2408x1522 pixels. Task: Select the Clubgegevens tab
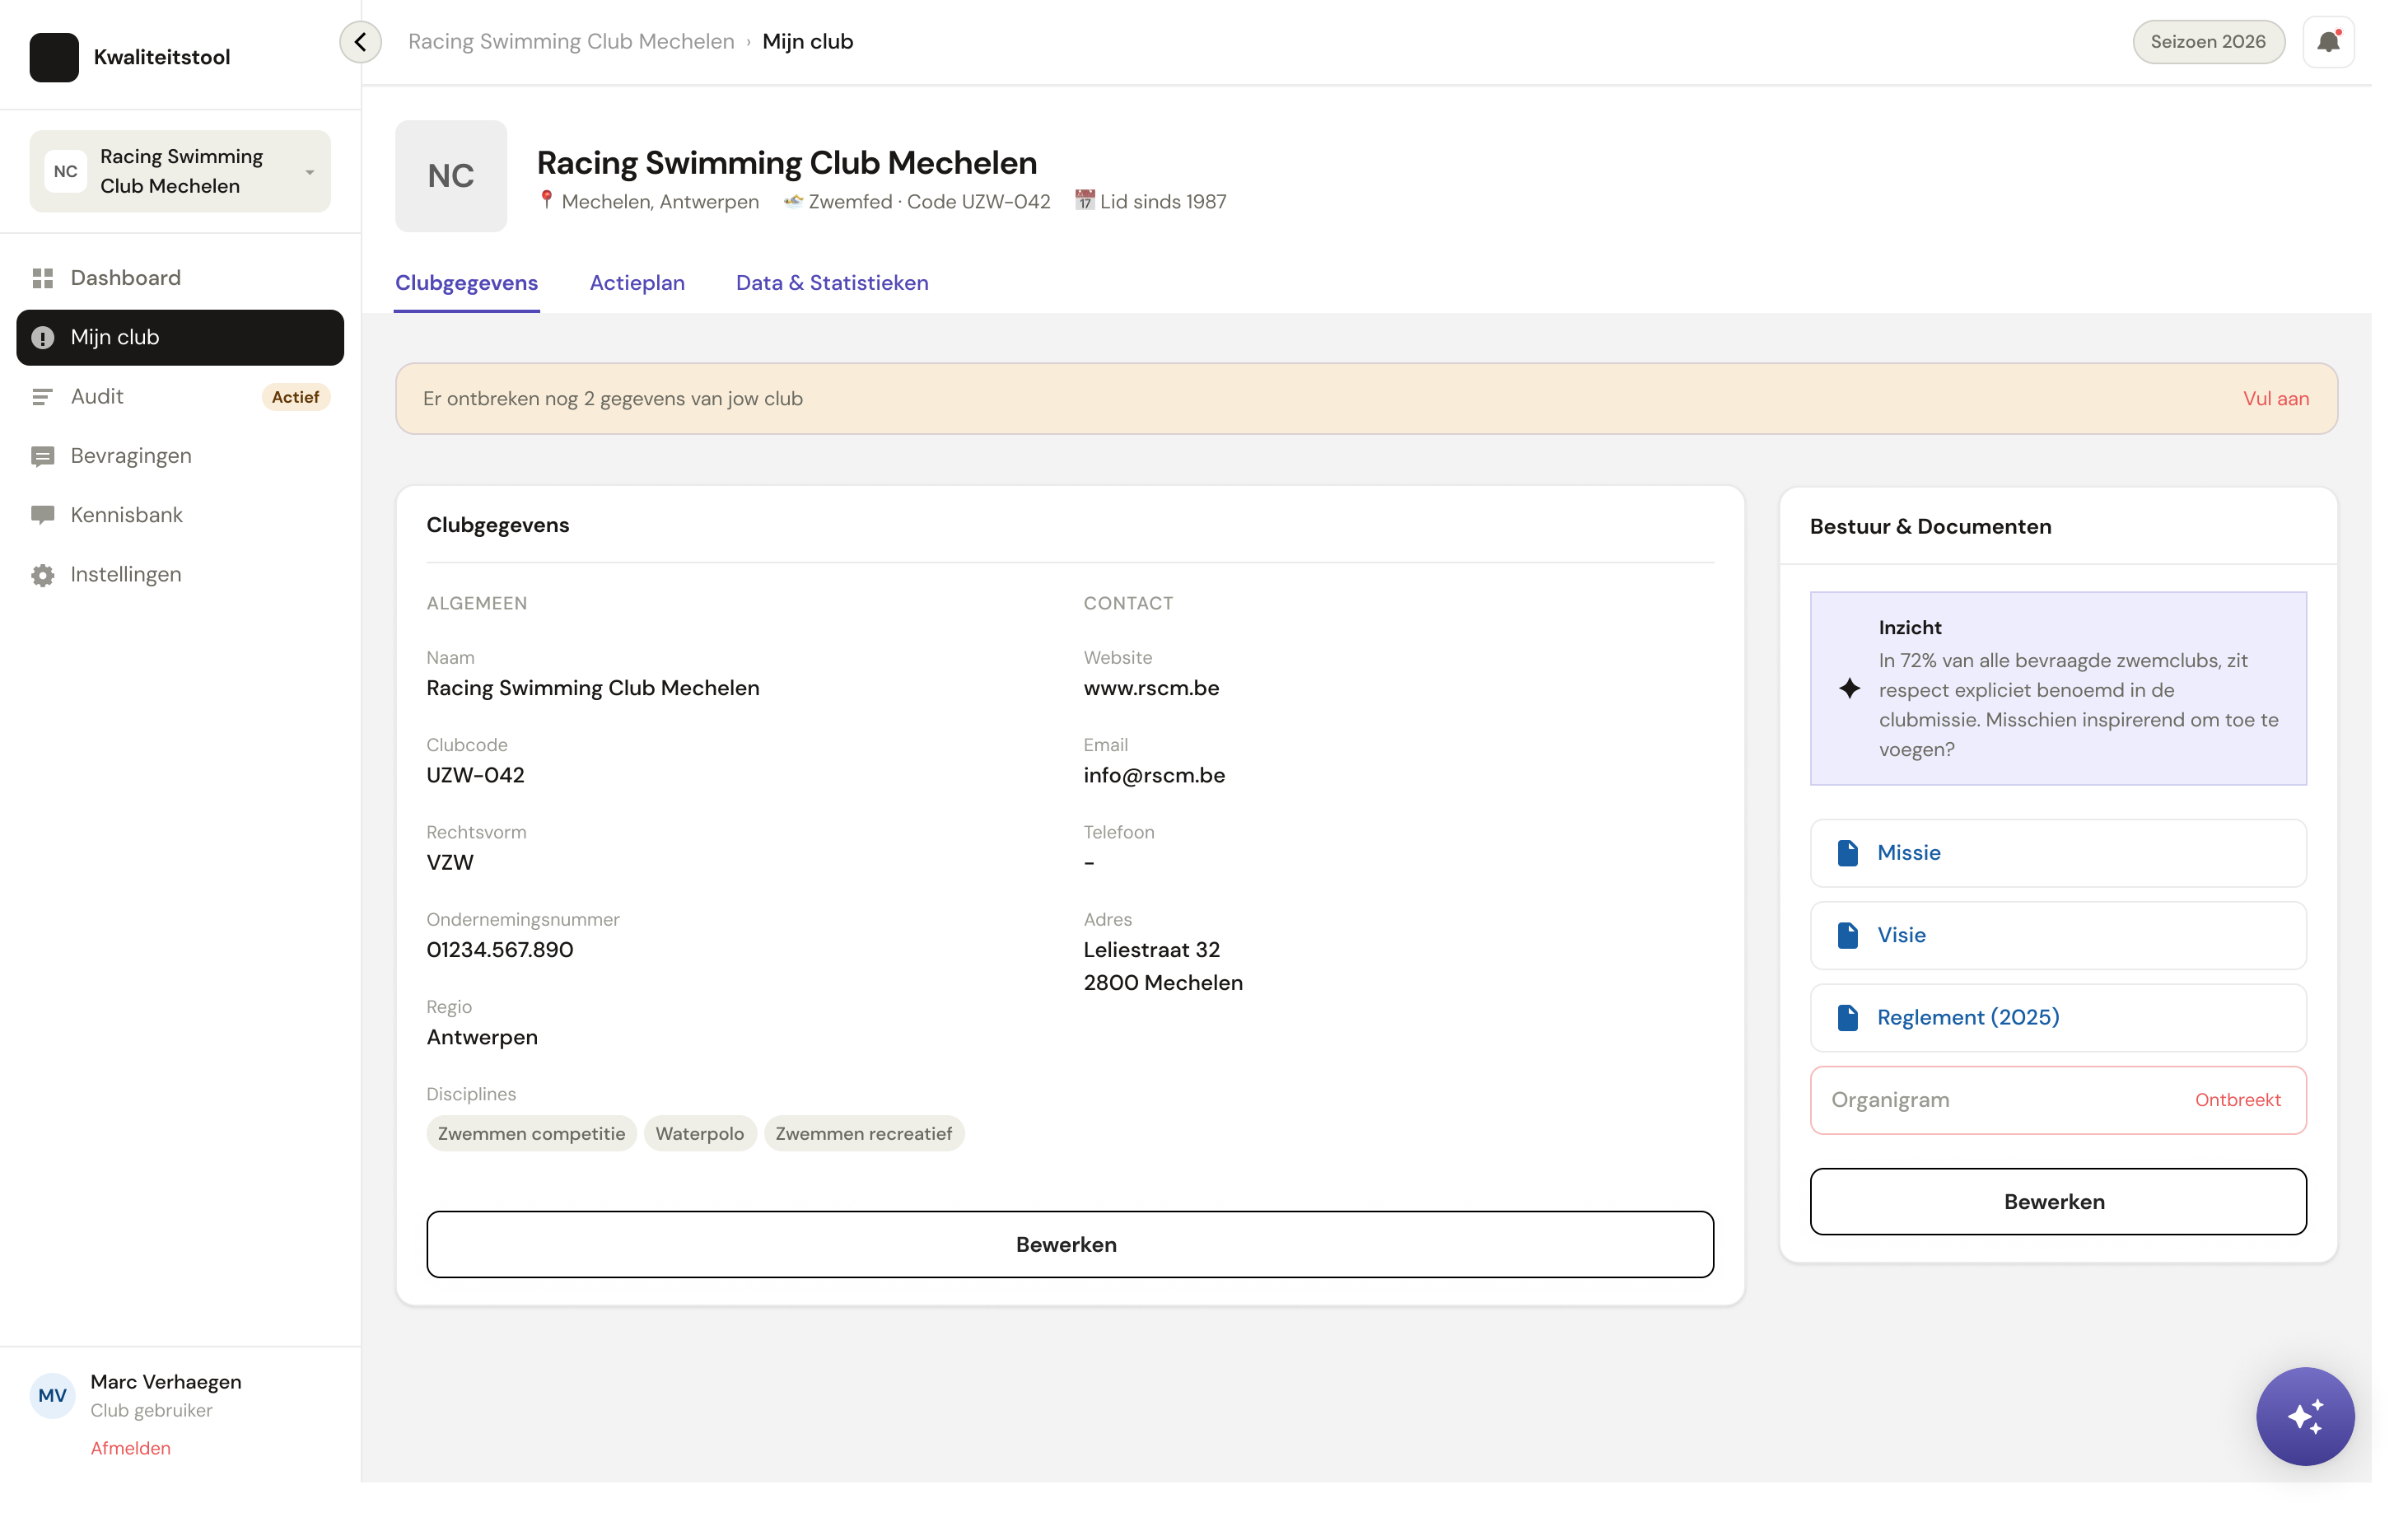pyautogui.click(x=466, y=283)
